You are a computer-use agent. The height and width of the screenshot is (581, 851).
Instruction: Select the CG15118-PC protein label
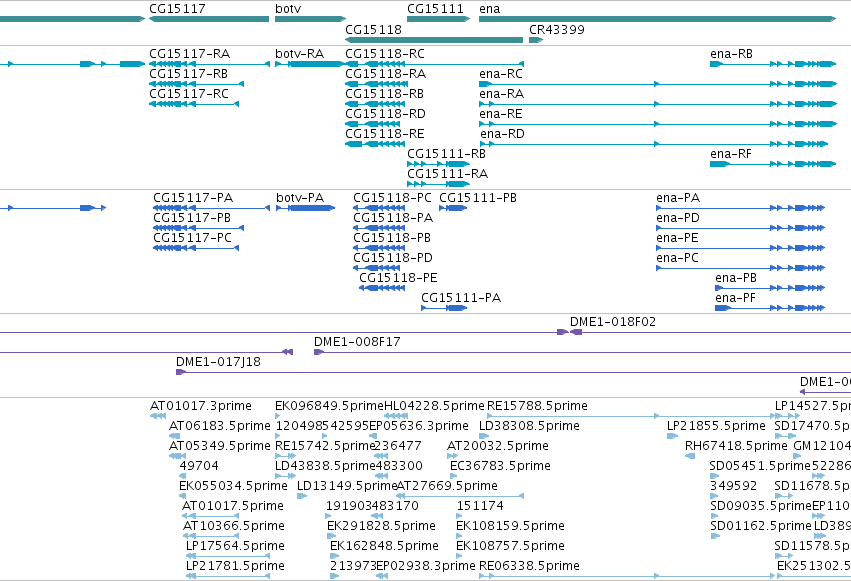click(392, 198)
